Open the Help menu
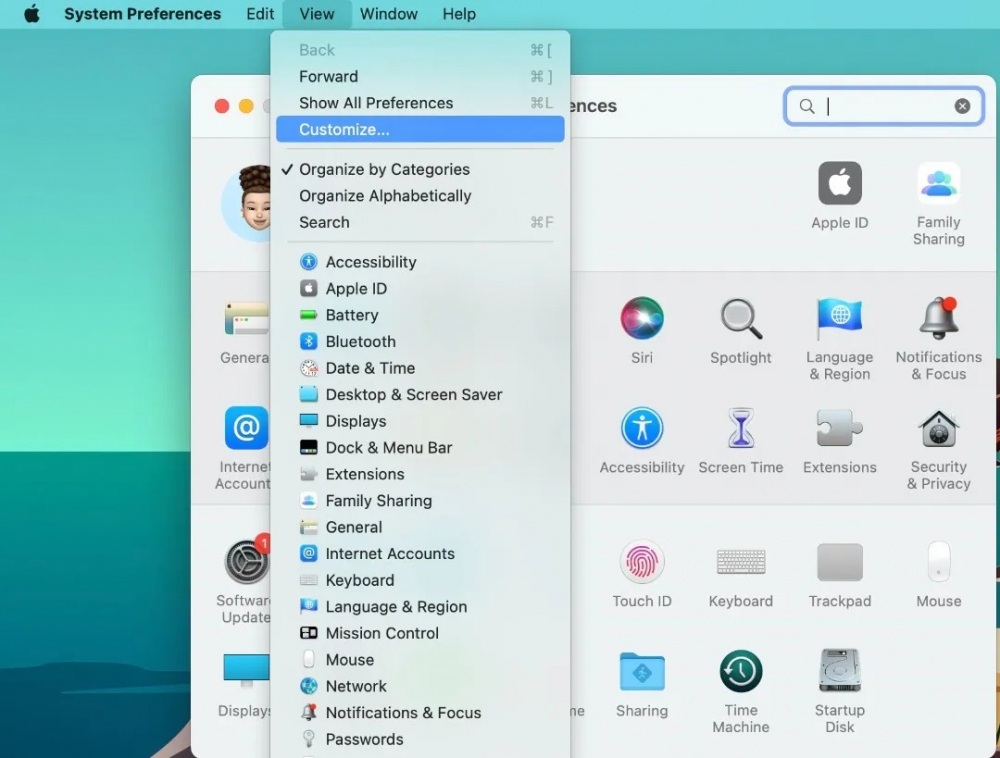This screenshot has width=1000, height=758. (x=459, y=14)
